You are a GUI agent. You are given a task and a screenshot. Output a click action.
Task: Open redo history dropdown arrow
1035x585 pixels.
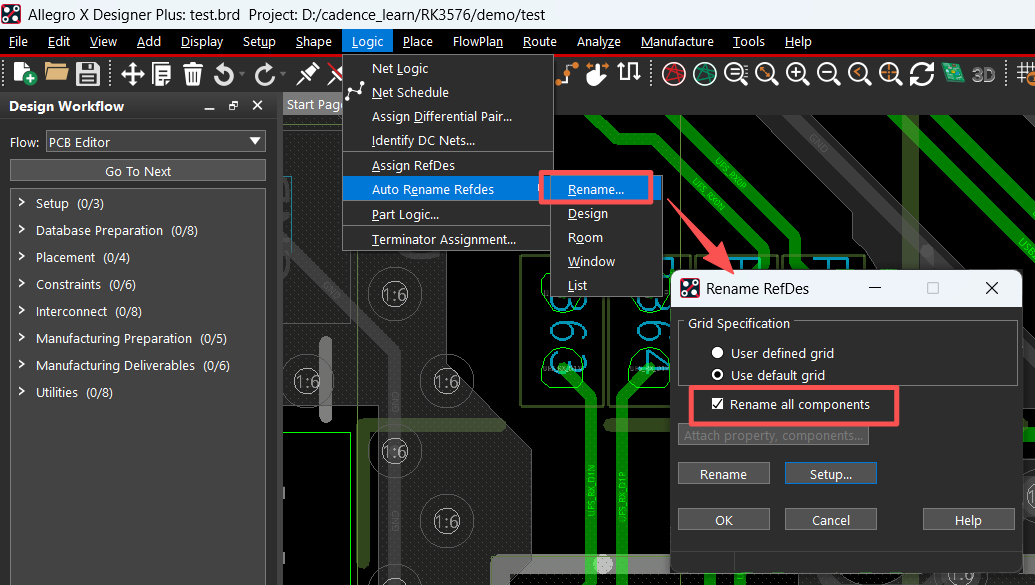(x=283, y=74)
